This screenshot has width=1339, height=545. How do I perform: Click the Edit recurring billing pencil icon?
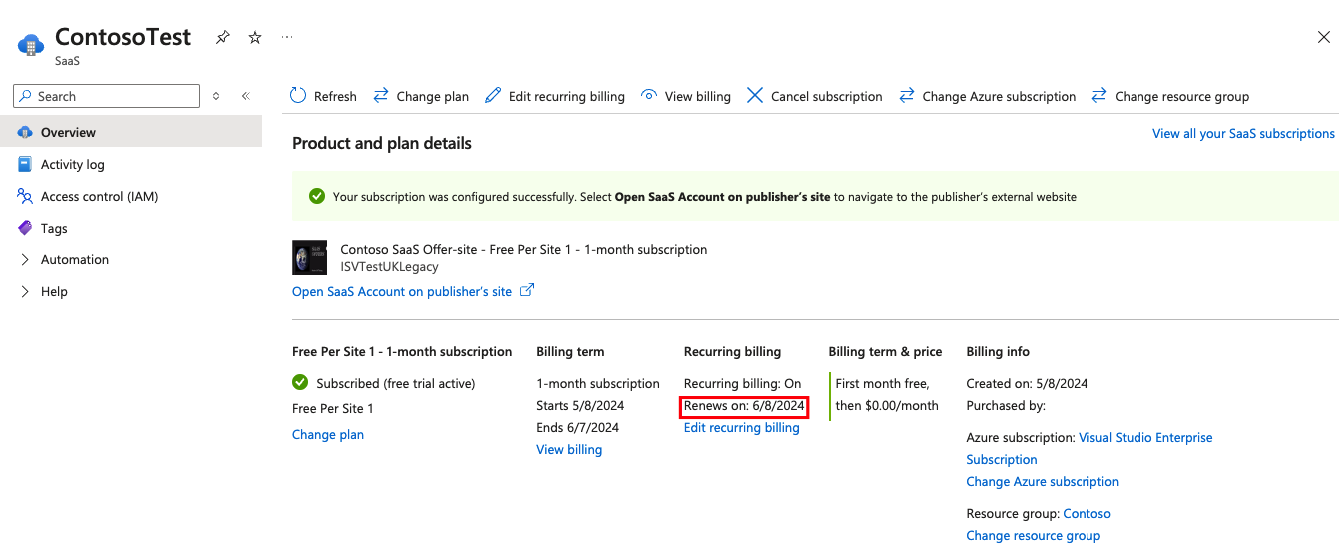493,96
